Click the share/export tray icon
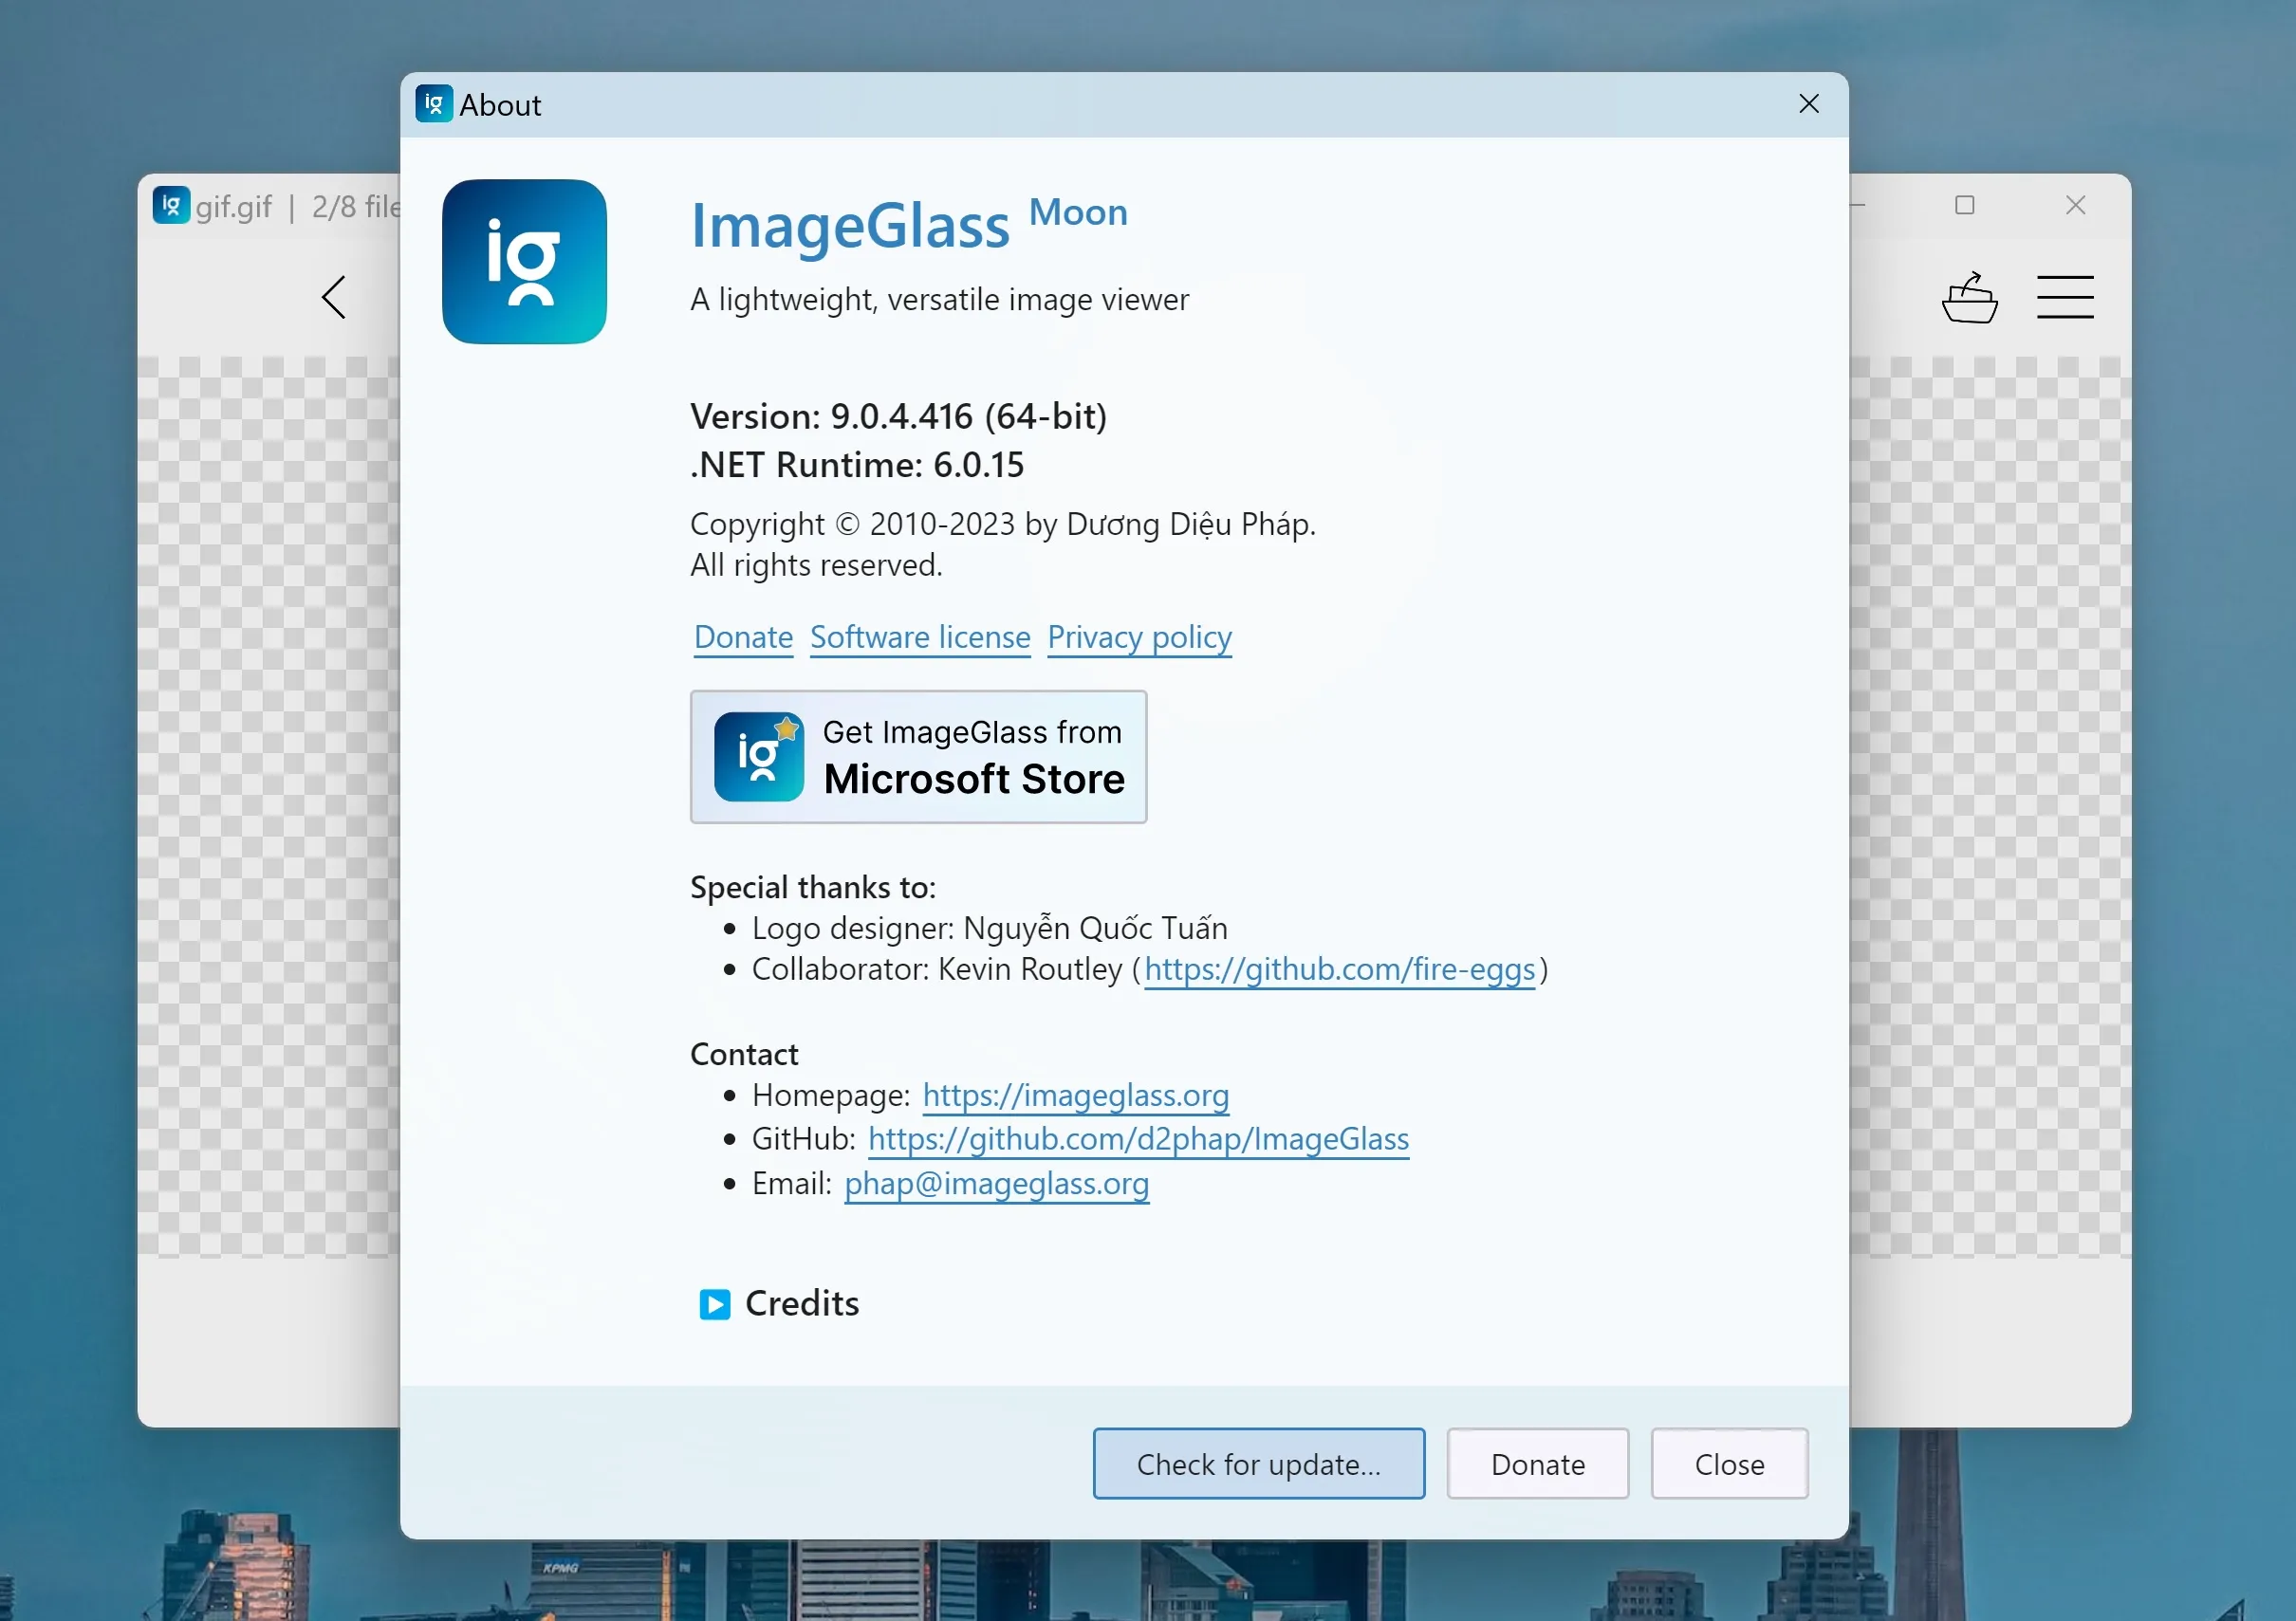2296x1621 pixels. (x=1969, y=297)
